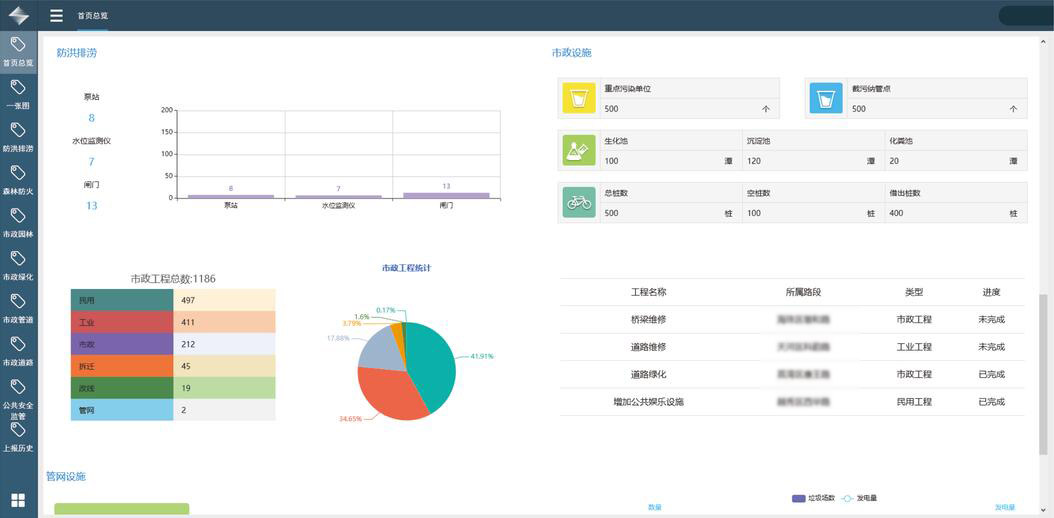
Task: Go to 市政园林 in the sidebar
Action: pyautogui.click(x=18, y=222)
